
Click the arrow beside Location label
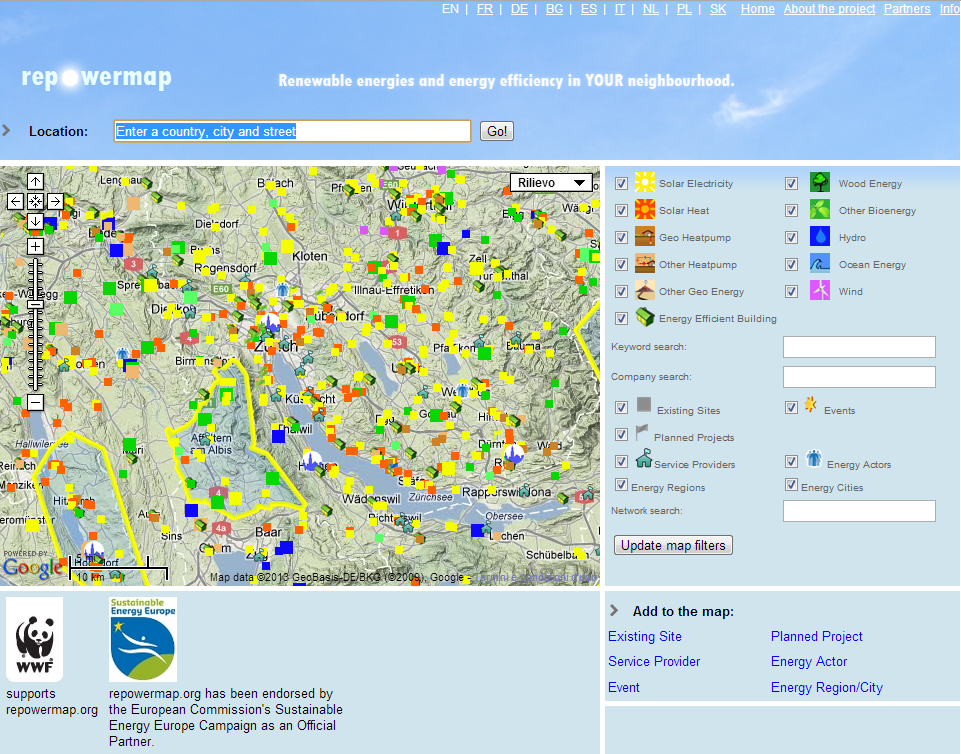tap(7, 130)
